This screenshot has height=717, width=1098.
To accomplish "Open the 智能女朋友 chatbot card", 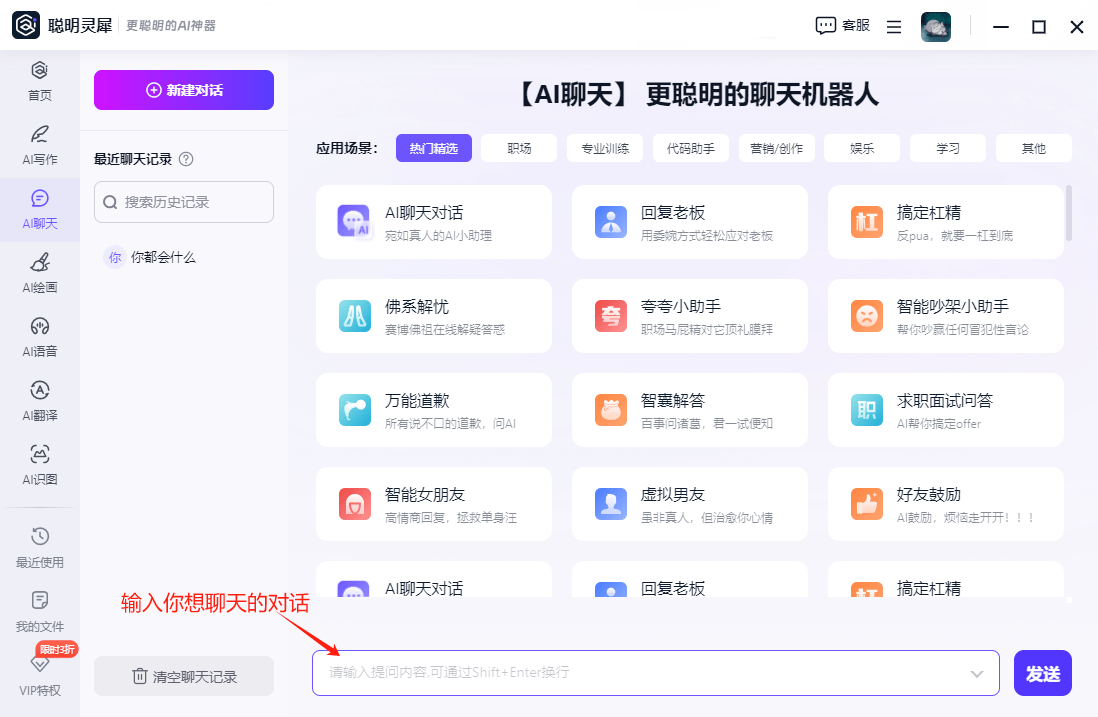I will [433, 504].
